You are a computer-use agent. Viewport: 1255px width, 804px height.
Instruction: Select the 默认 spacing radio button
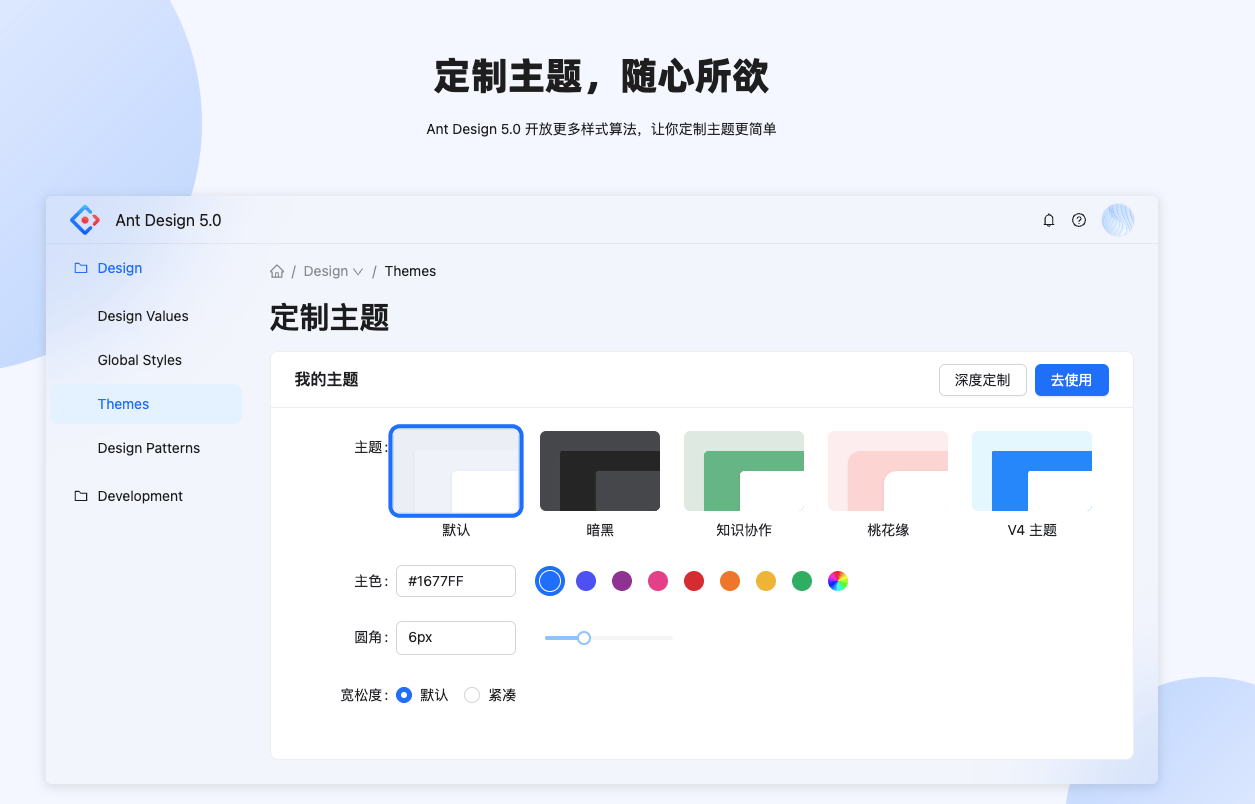(x=404, y=695)
